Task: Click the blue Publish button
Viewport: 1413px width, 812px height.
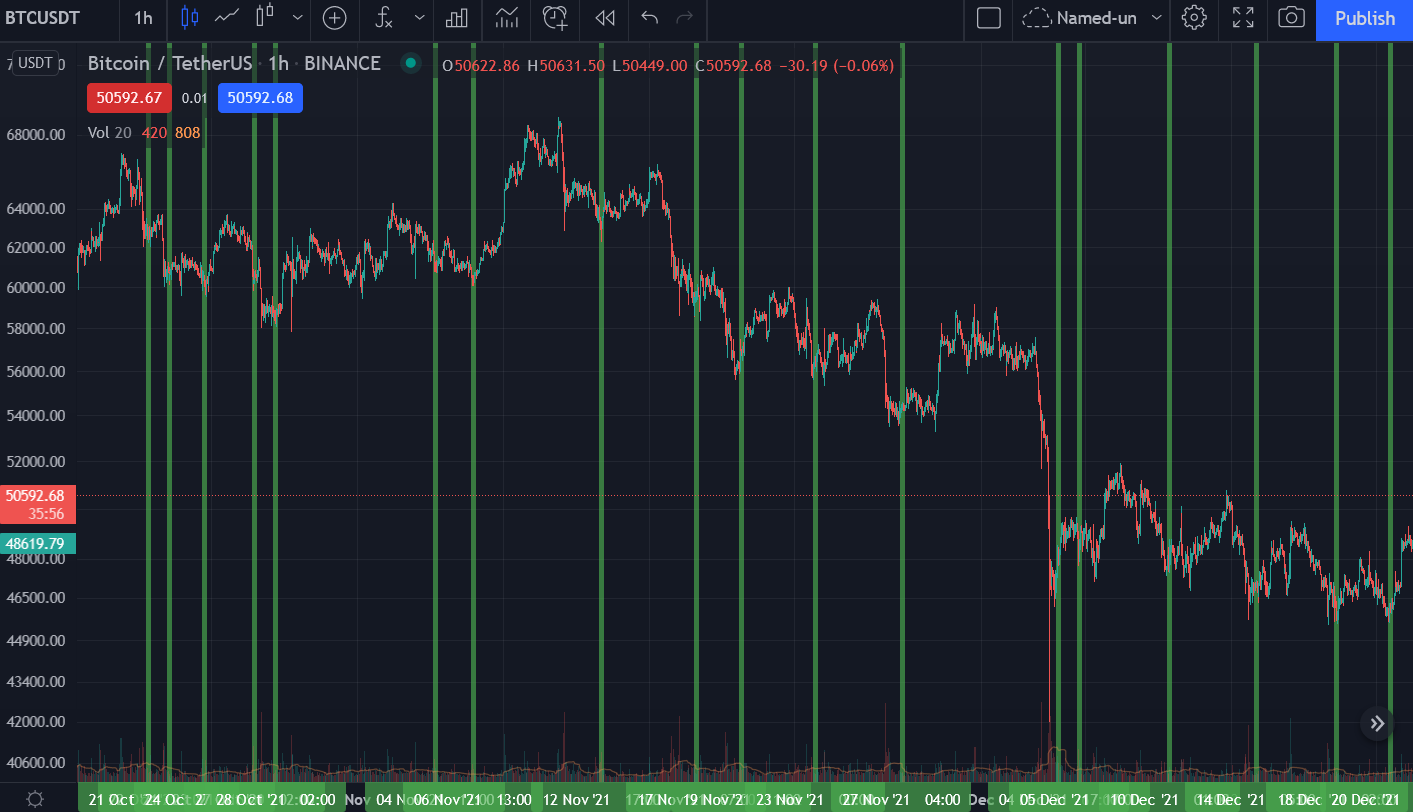Action: (x=1364, y=18)
